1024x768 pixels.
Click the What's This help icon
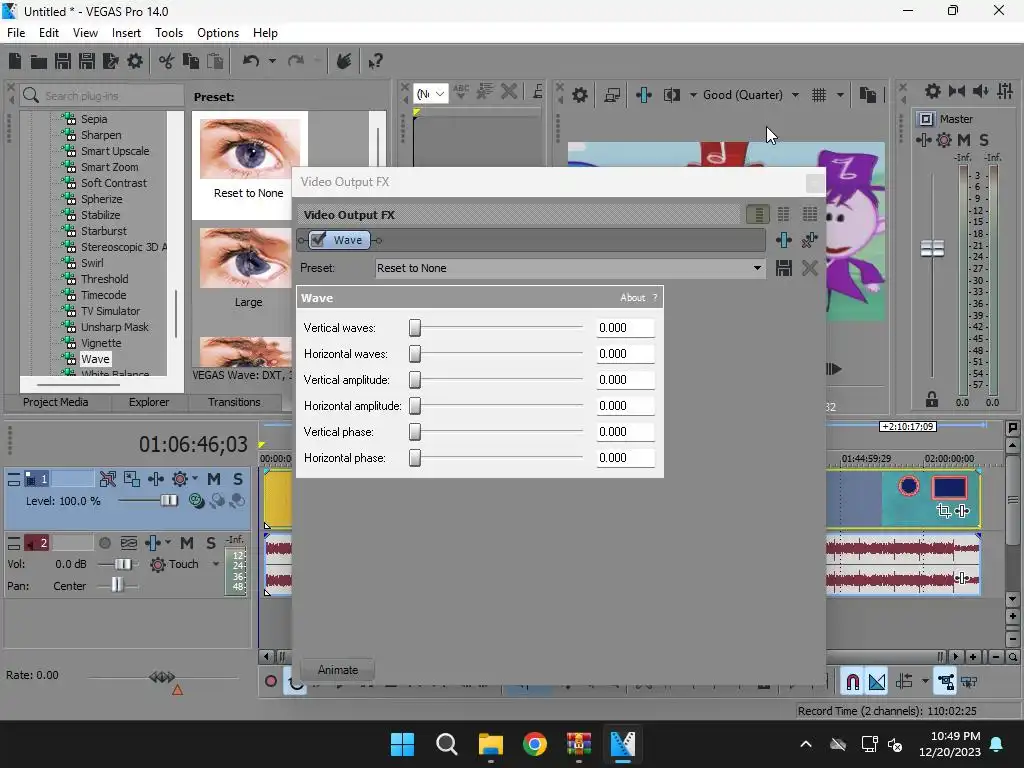tap(375, 61)
